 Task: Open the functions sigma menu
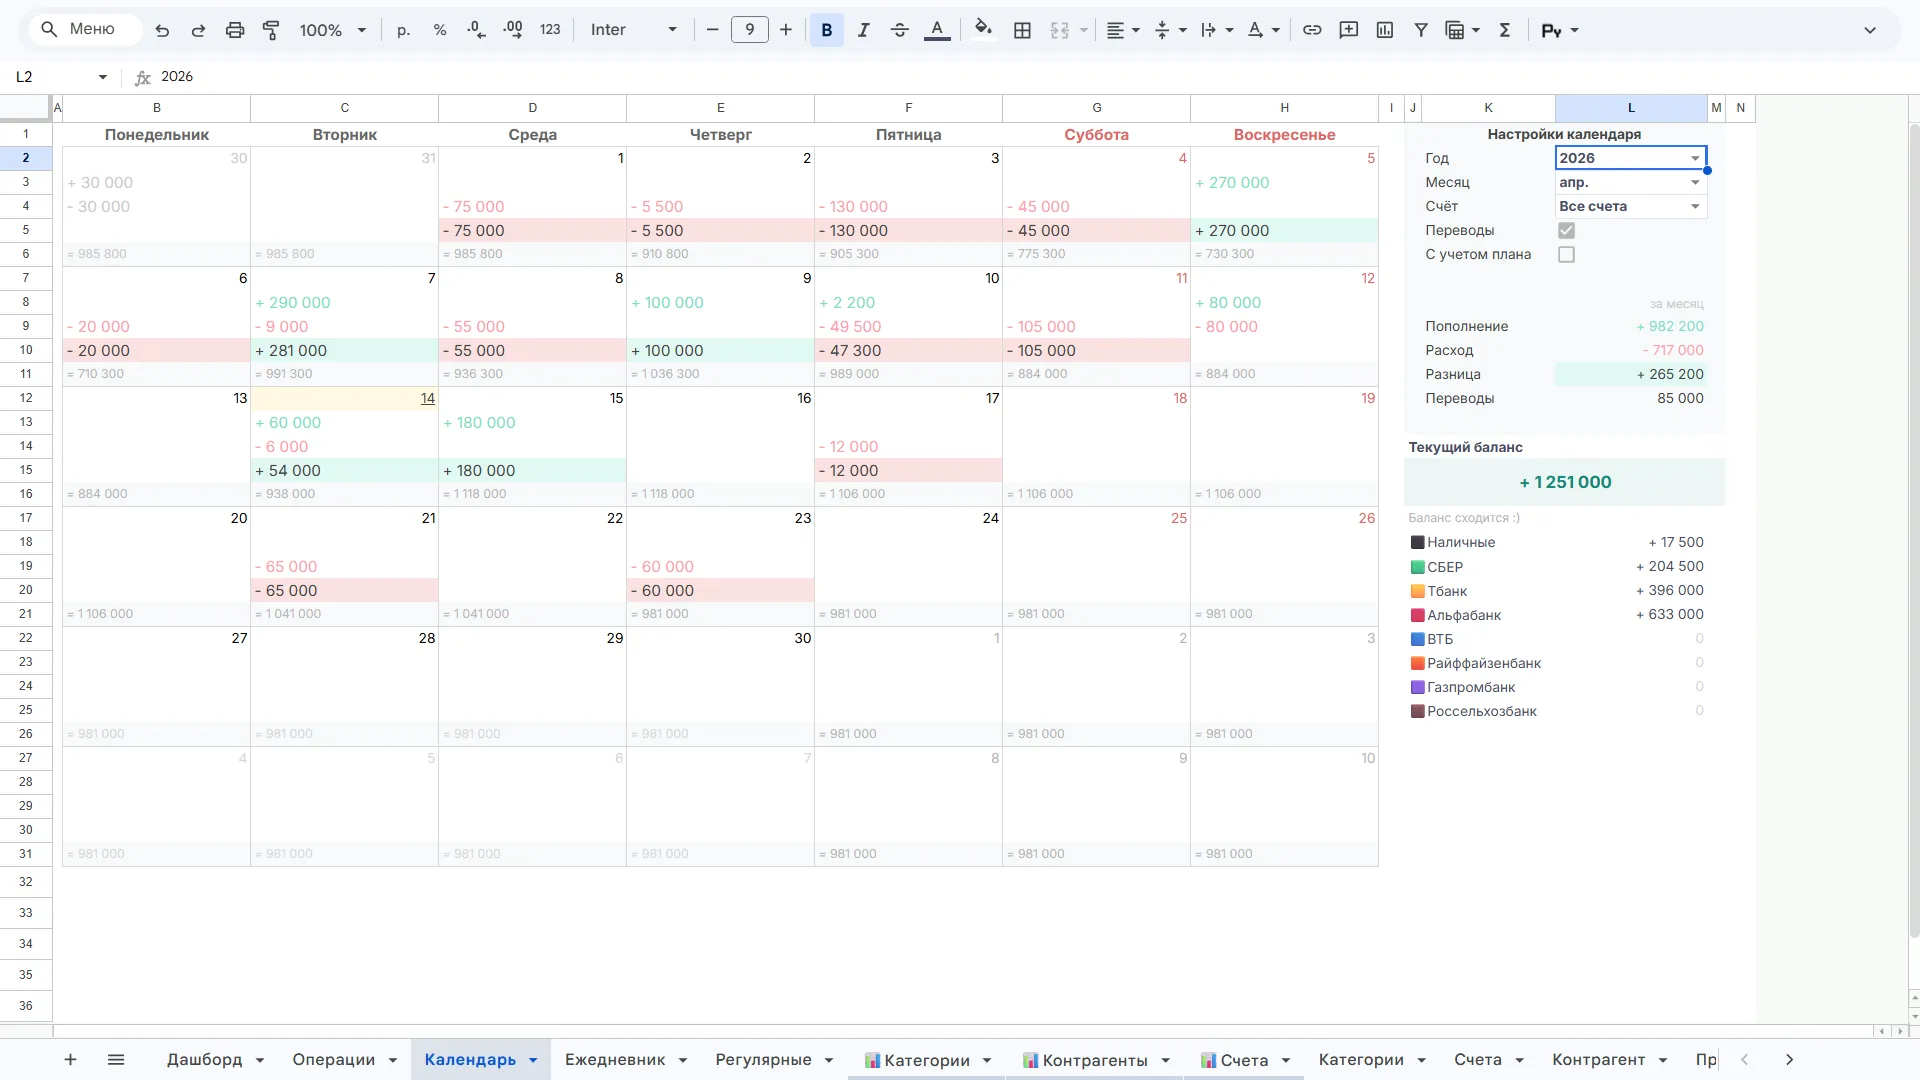[x=1505, y=30]
